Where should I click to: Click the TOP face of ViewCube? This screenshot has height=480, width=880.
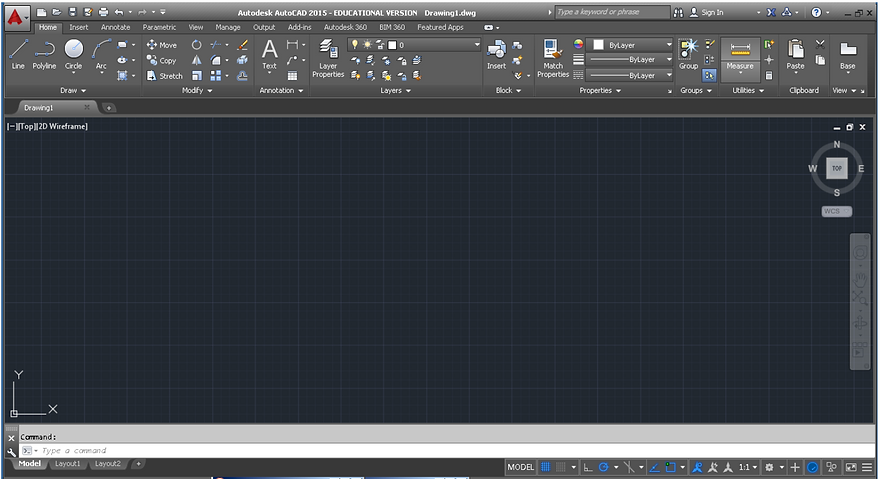pos(837,168)
